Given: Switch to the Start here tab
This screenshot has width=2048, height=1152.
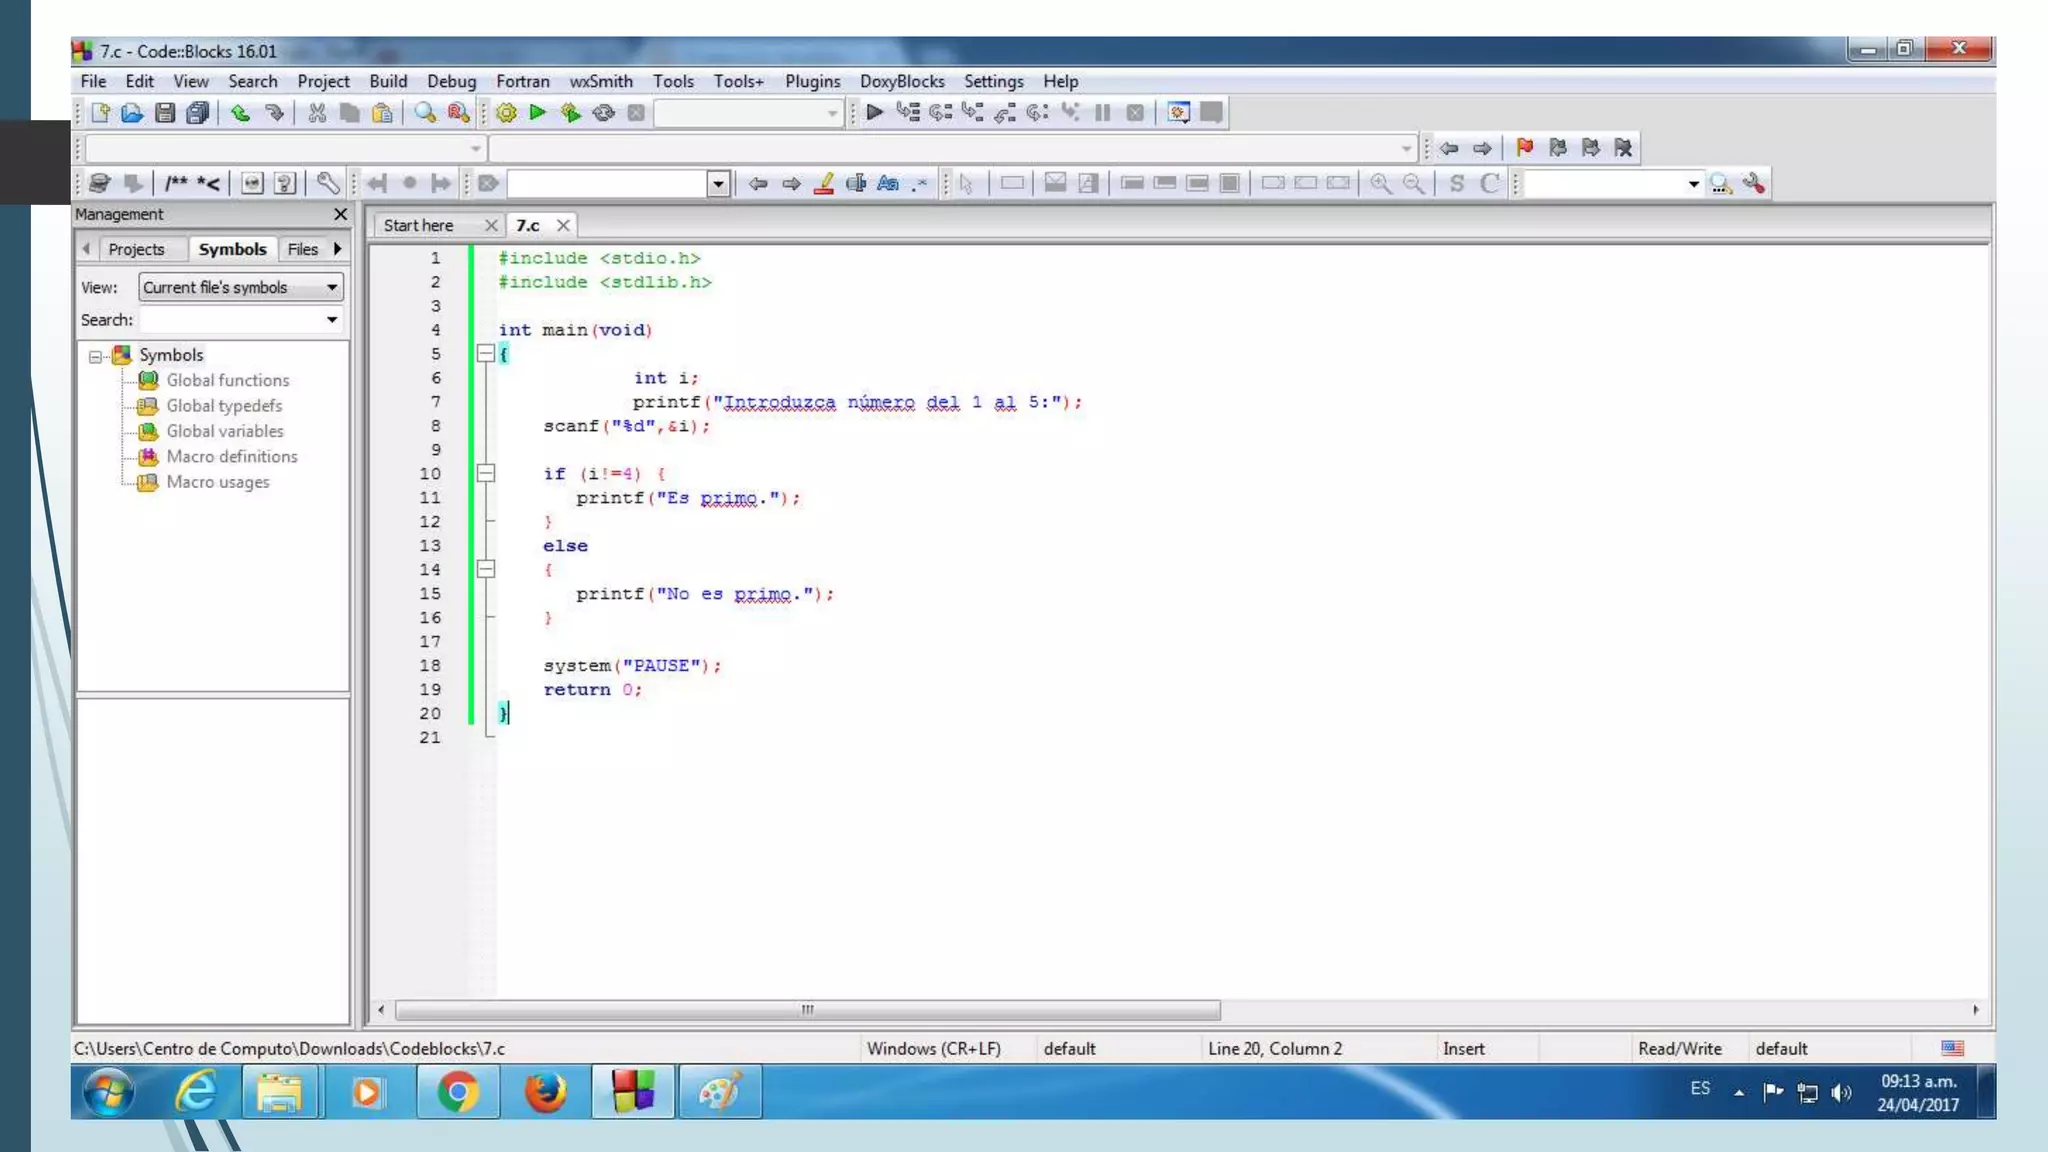Looking at the screenshot, I should tap(418, 225).
